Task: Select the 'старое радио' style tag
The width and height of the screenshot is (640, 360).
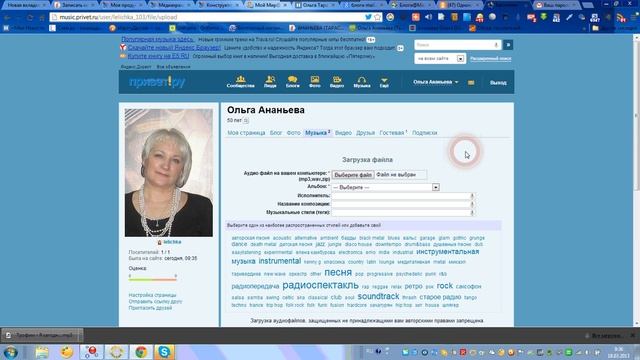Action: (440, 297)
